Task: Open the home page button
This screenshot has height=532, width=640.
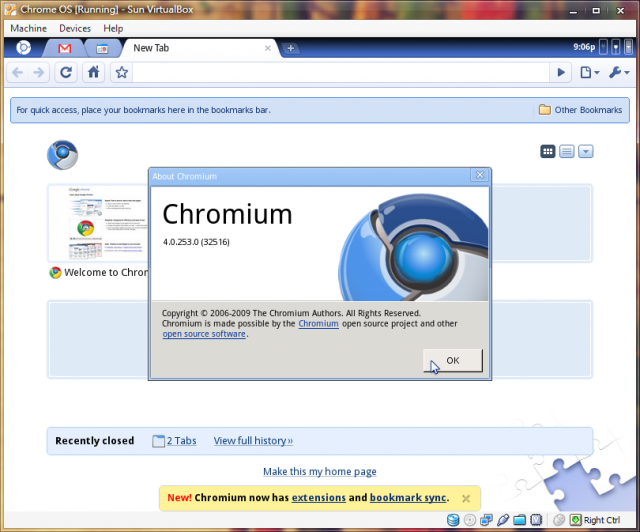Action: (93, 73)
